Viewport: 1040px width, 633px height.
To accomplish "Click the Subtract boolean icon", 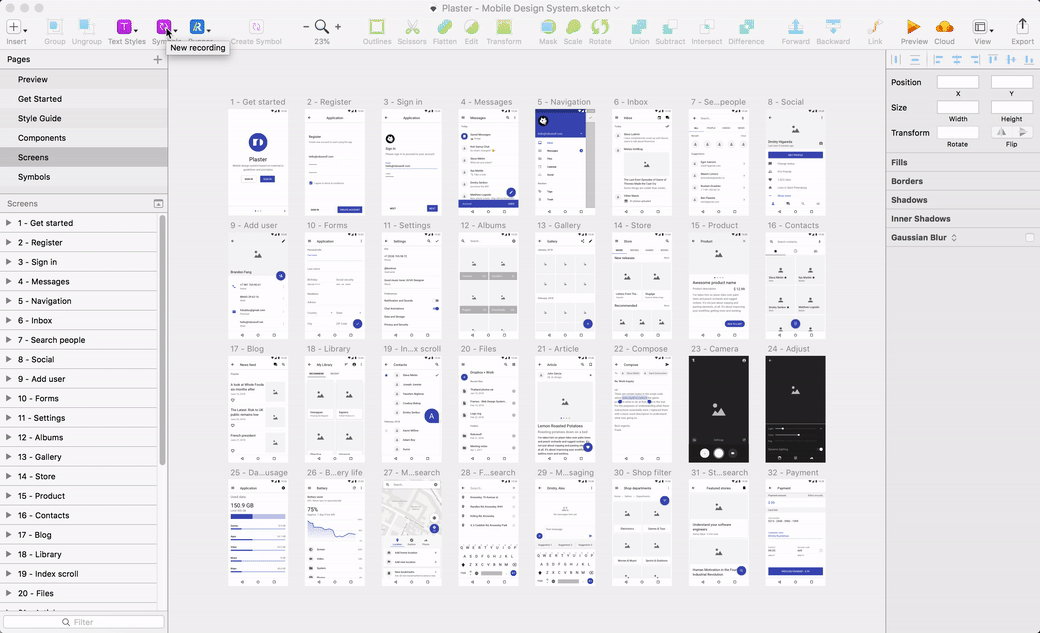I will [x=670, y=27].
